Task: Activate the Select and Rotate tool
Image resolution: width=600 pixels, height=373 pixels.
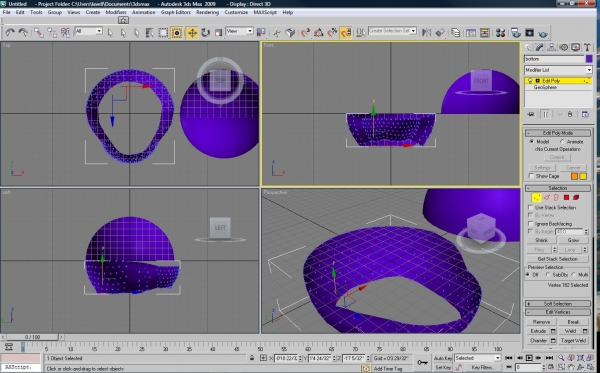Action: click(205, 33)
